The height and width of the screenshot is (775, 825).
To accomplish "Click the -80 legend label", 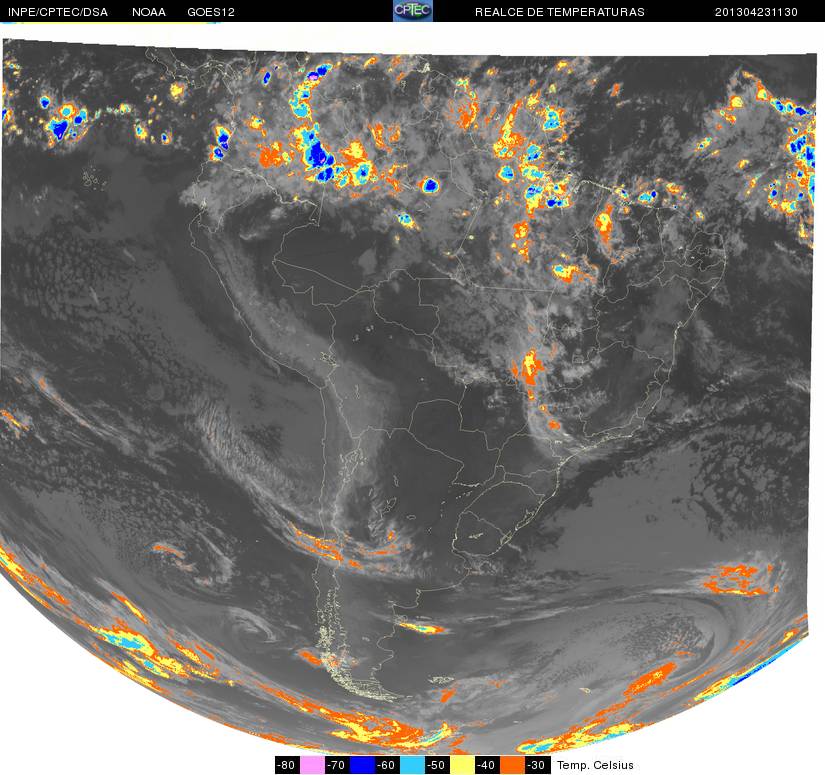I will (287, 765).
